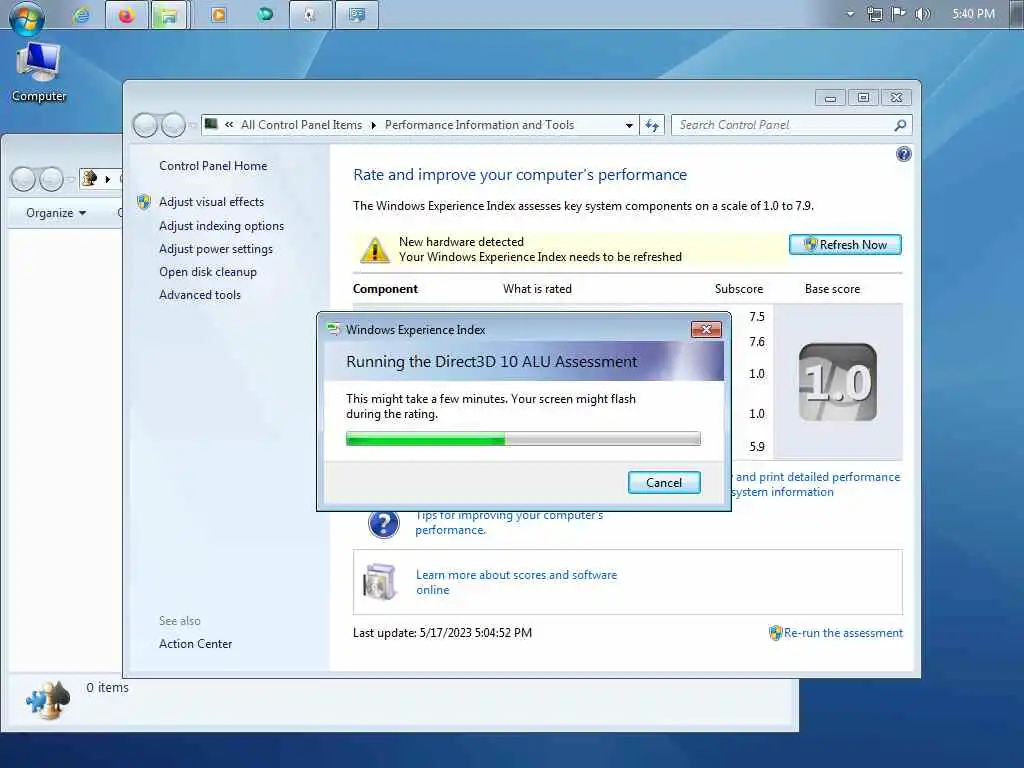Click the games icon in details pane

[48, 699]
